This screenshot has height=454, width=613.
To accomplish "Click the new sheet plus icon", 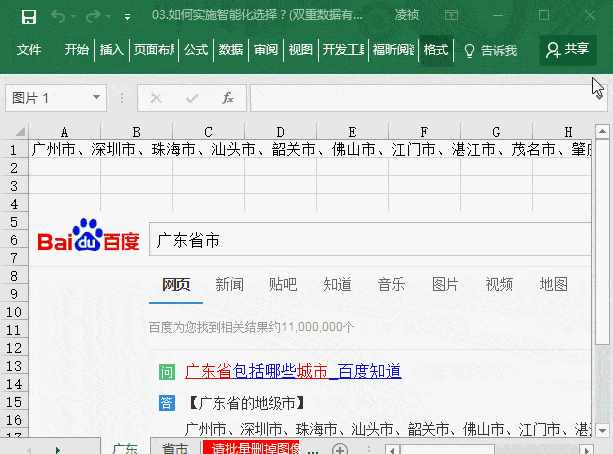I will coord(340,449).
